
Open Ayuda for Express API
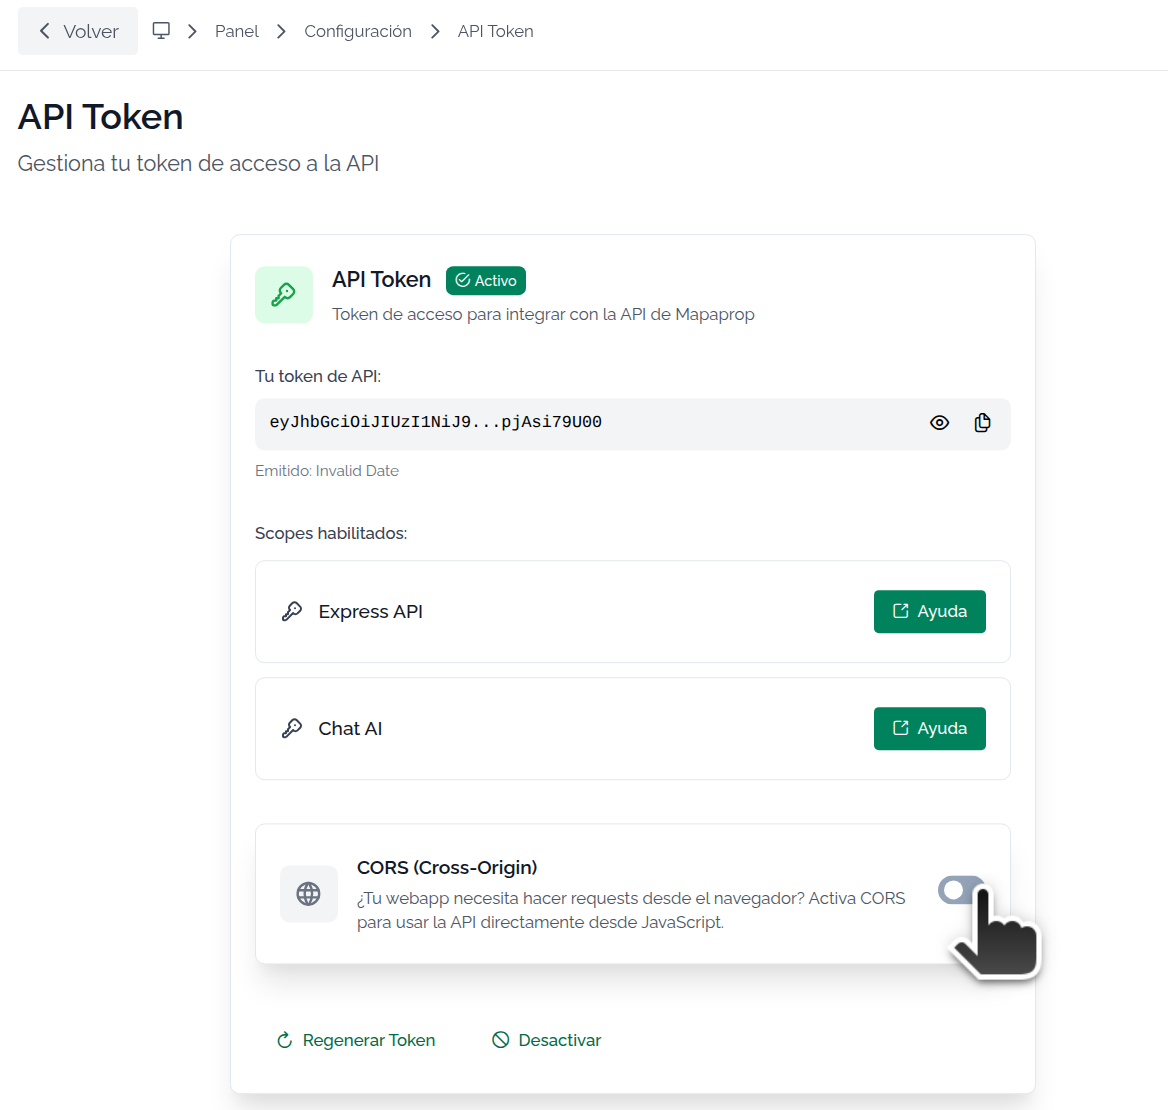point(930,612)
